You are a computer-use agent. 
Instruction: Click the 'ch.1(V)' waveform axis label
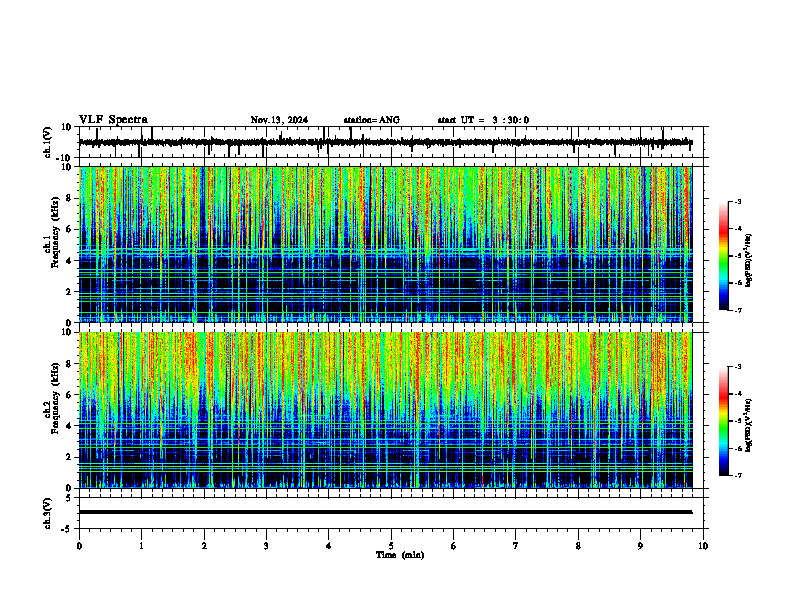[48, 142]
